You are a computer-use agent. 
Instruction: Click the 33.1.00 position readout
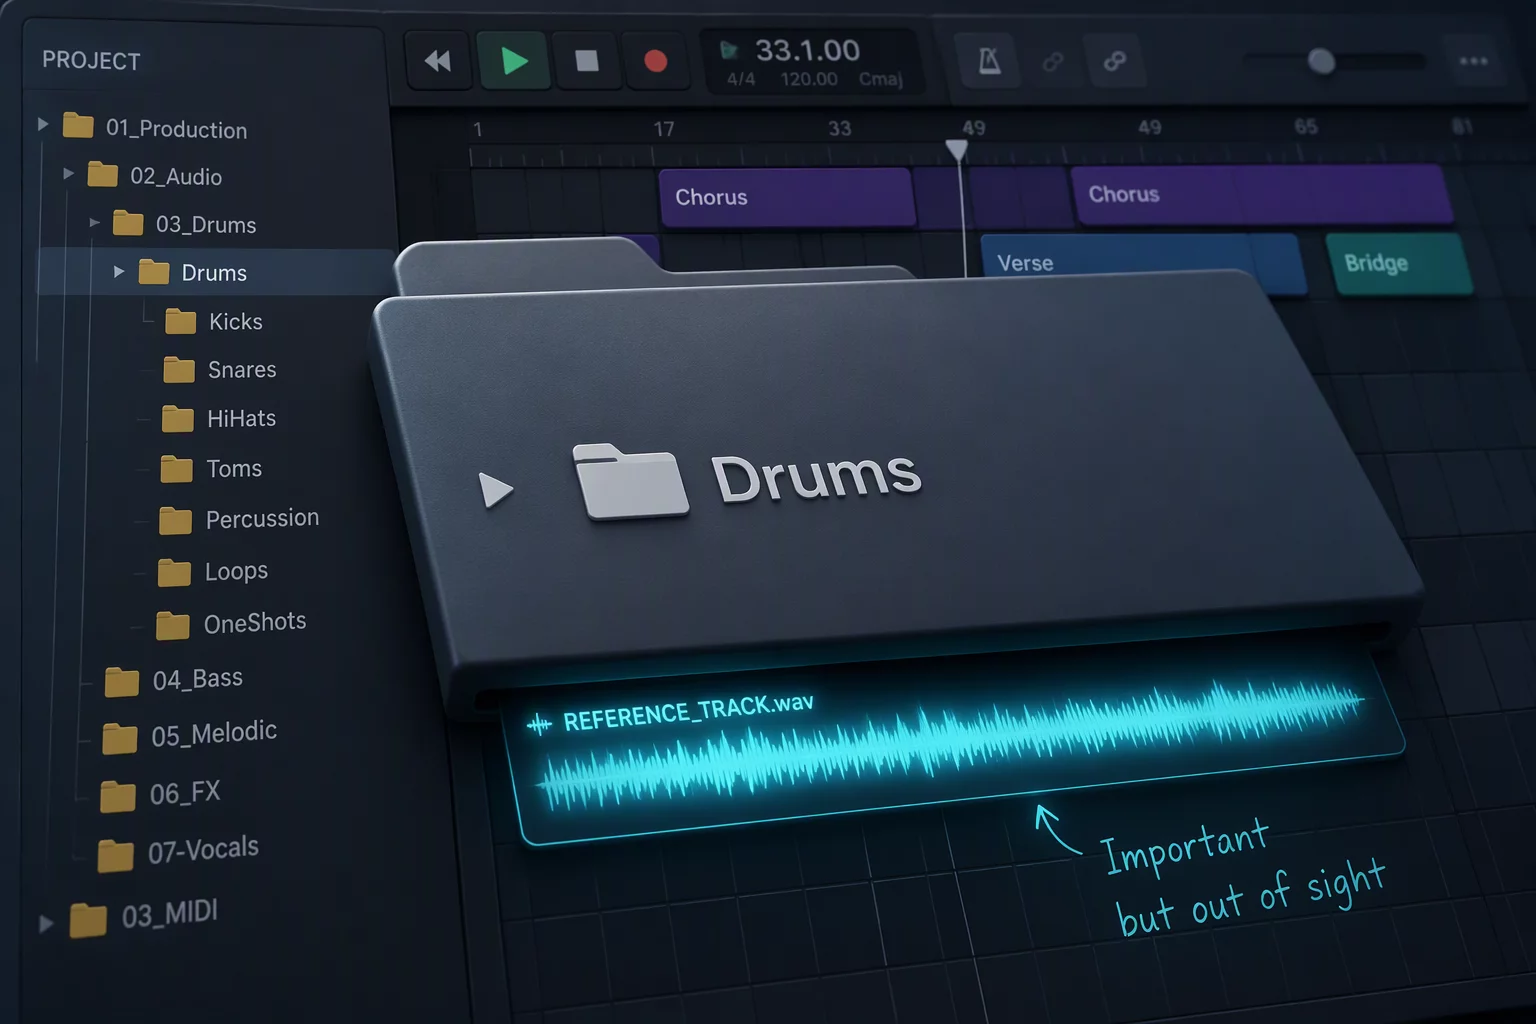tap(807, 50)
